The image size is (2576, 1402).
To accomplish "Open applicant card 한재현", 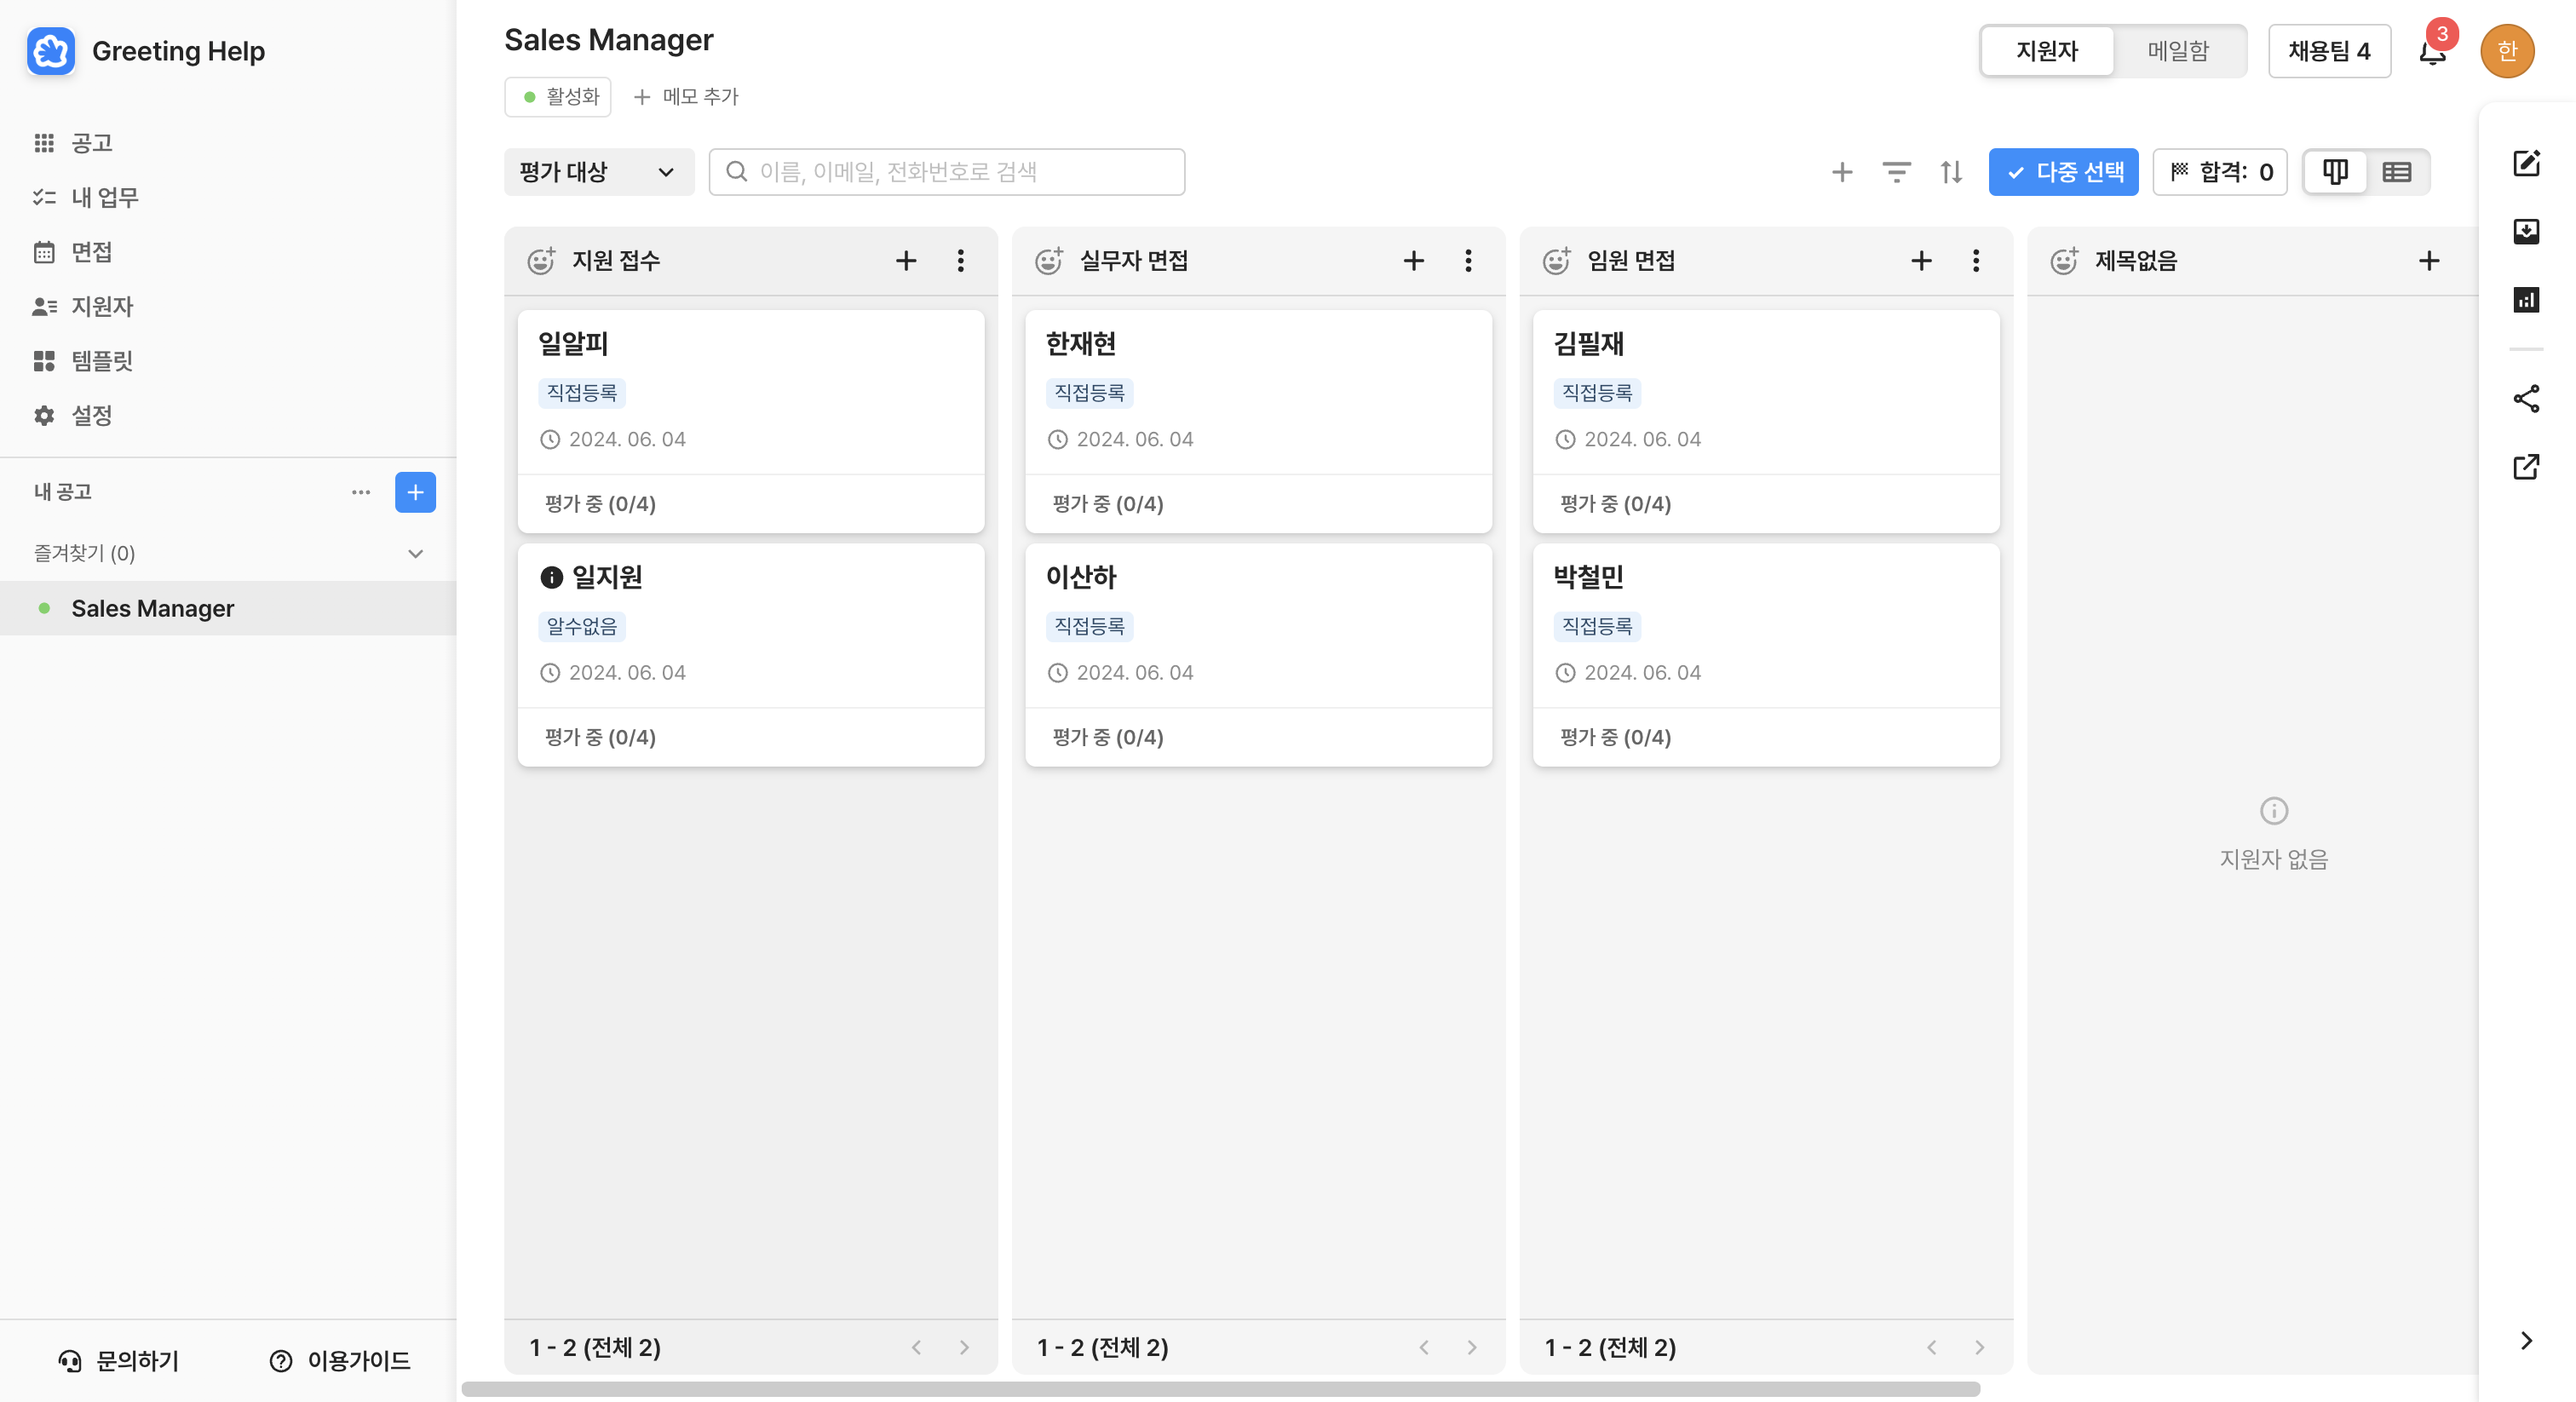I will point(1259,421).
